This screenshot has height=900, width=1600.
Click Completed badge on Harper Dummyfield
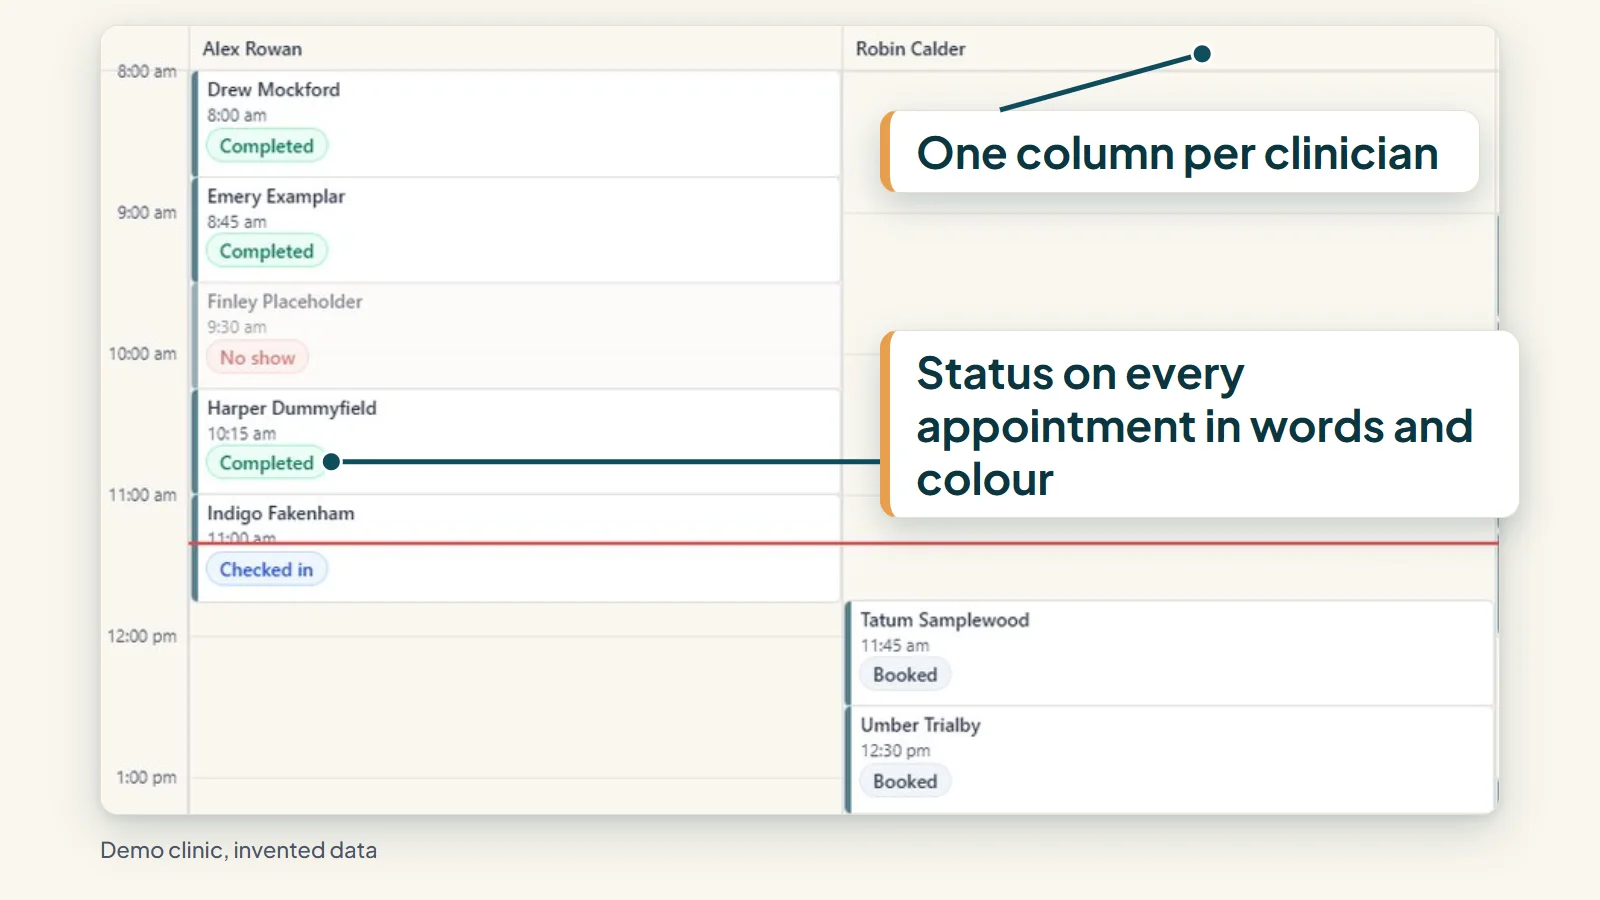point(267,463)
